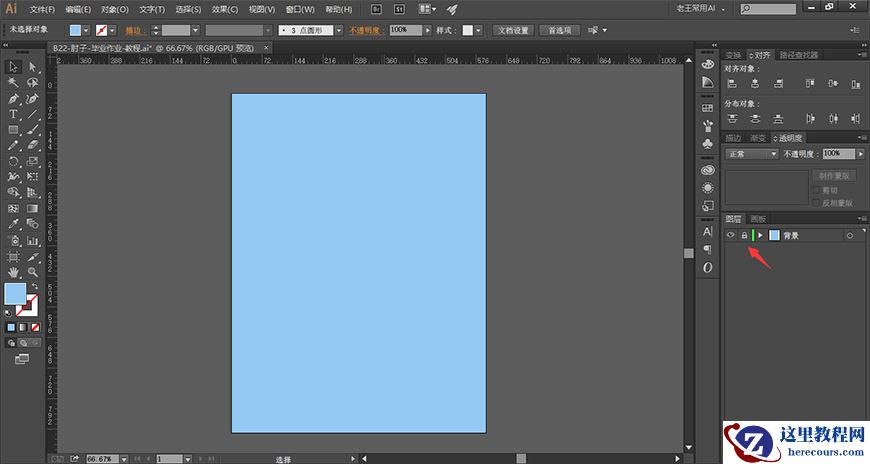Enable the 反相蒙版 checkbox
This screenshot has width=870, height=464.
pos(817,202)
